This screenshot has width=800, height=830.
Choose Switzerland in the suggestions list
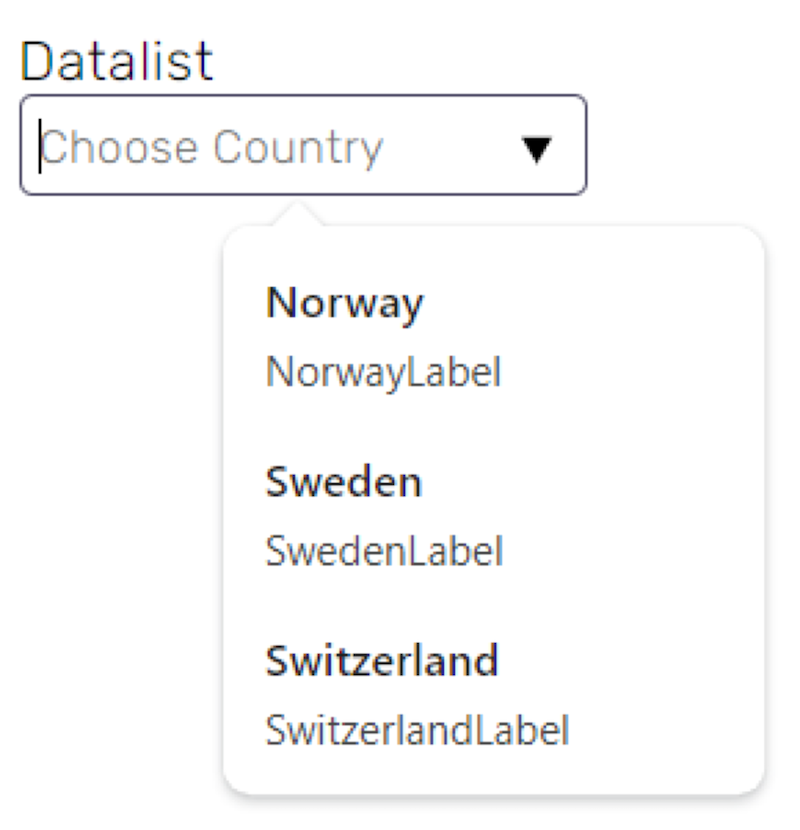click(x=493, y=695)
